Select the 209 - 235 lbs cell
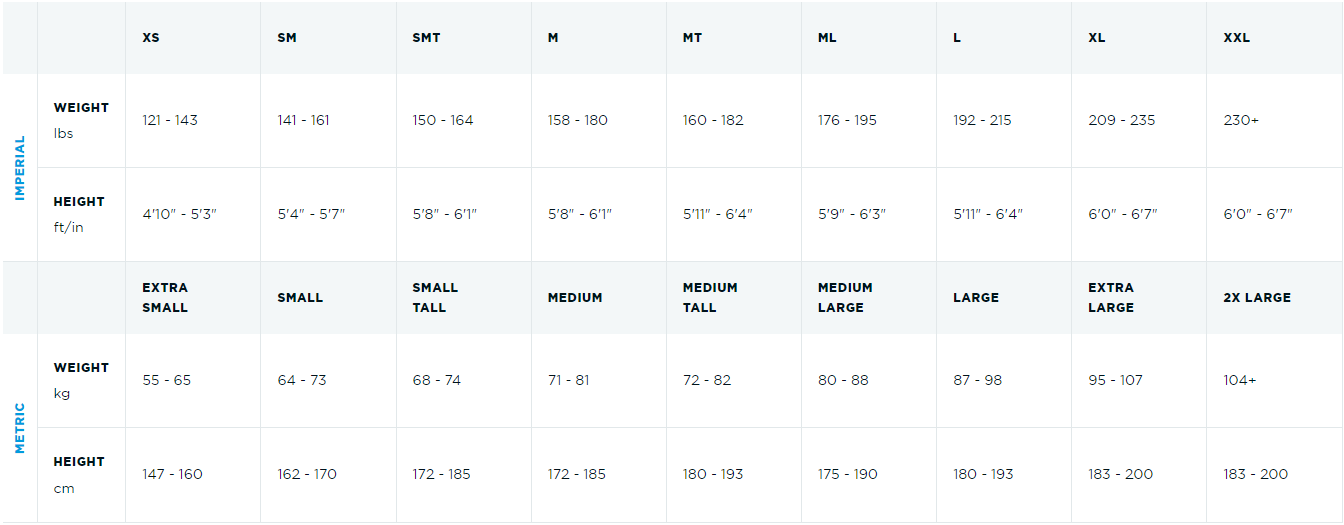 click(x=1122, y=120)
